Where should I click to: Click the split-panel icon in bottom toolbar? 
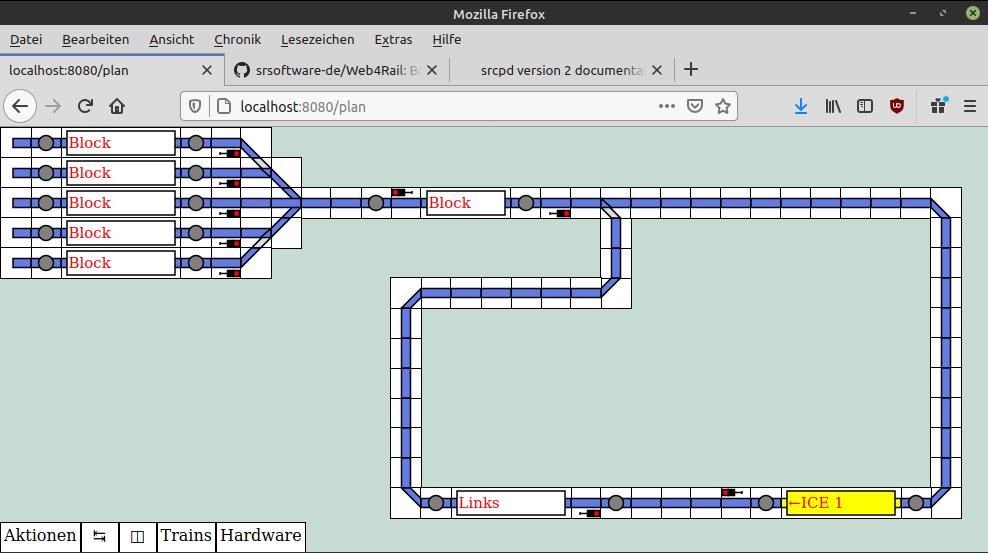click(x=138, y=536)
